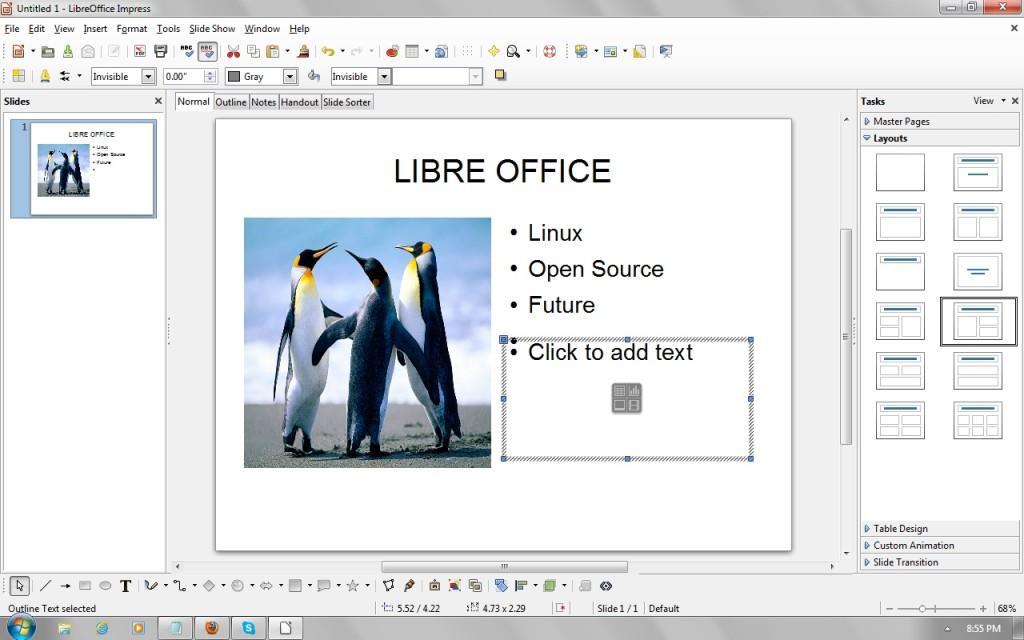Cut the selection with the scissors icon

tap(233, 52)
